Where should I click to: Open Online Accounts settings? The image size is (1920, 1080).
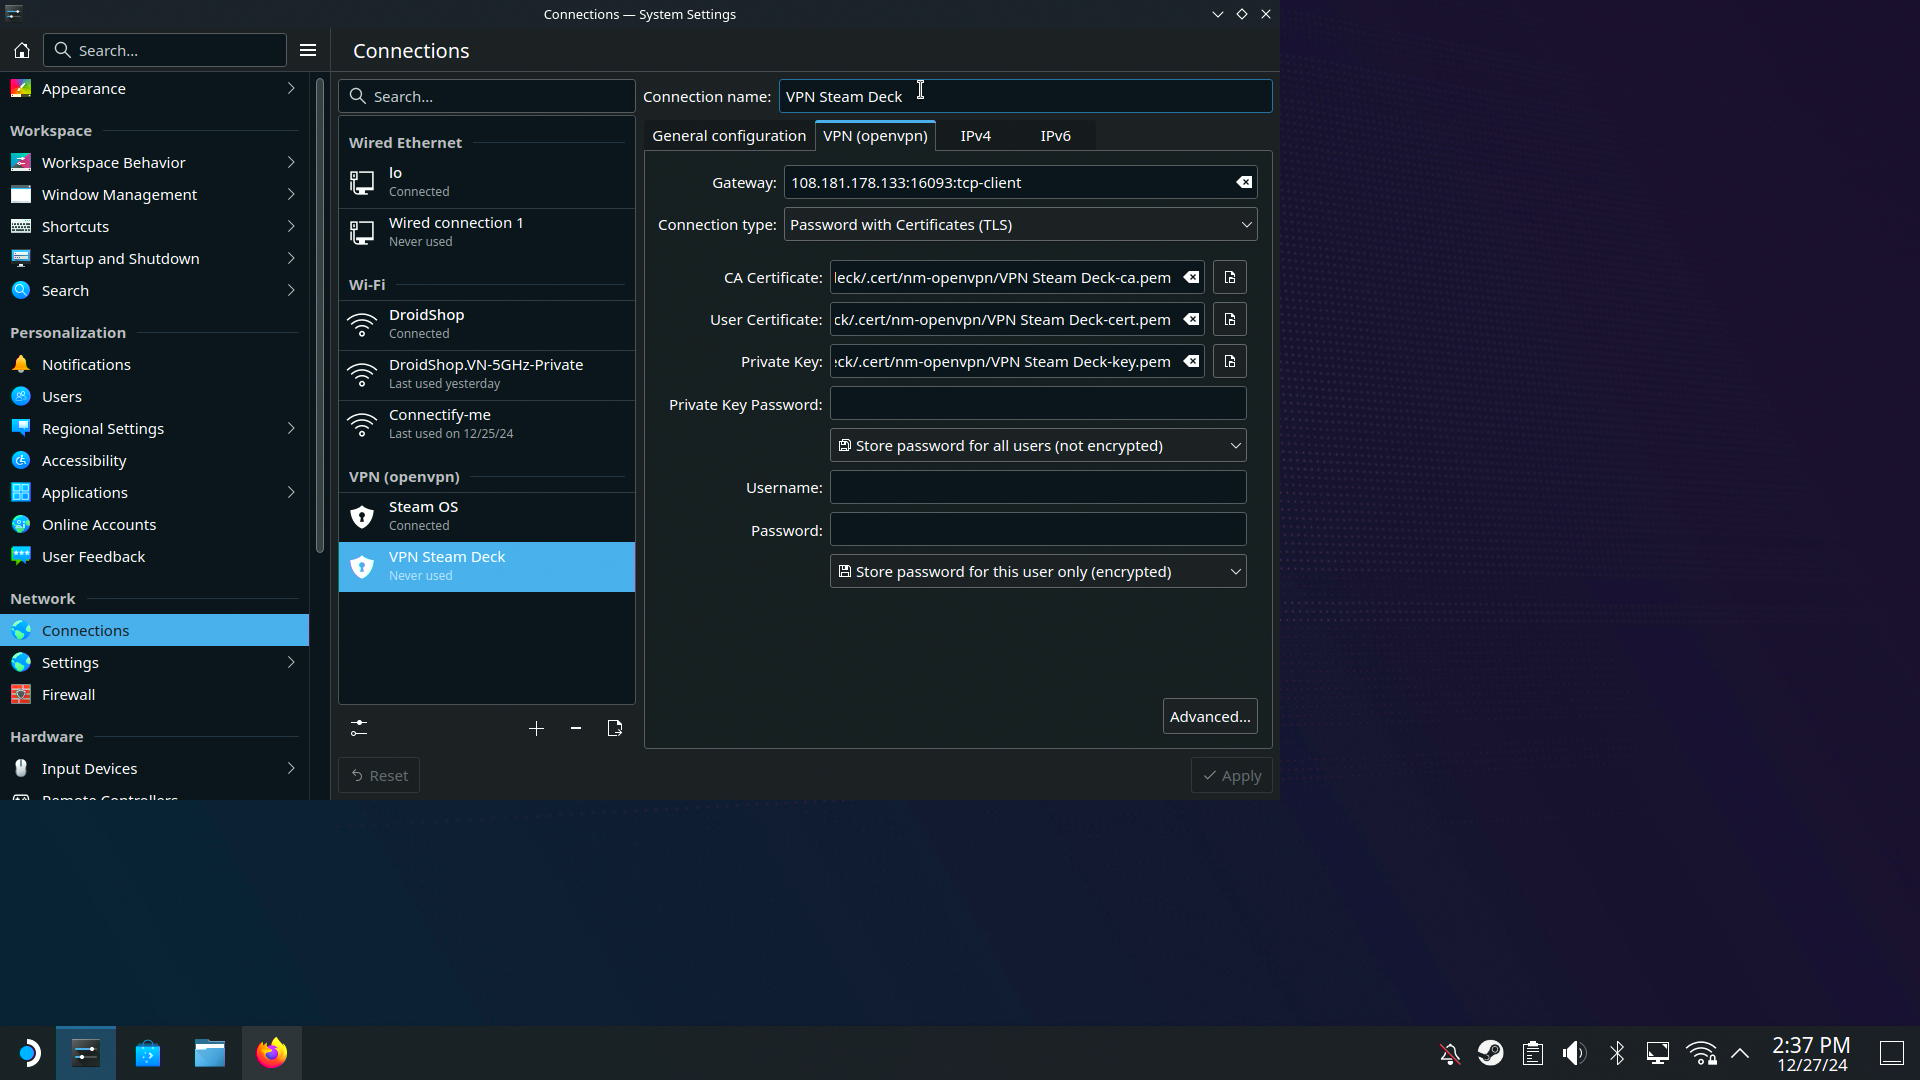[154, 525]
